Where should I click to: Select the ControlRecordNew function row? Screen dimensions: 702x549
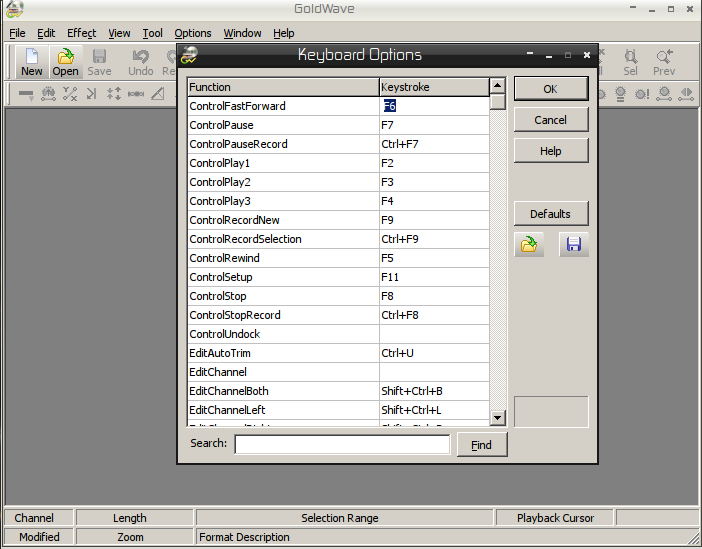coord(283,220)
